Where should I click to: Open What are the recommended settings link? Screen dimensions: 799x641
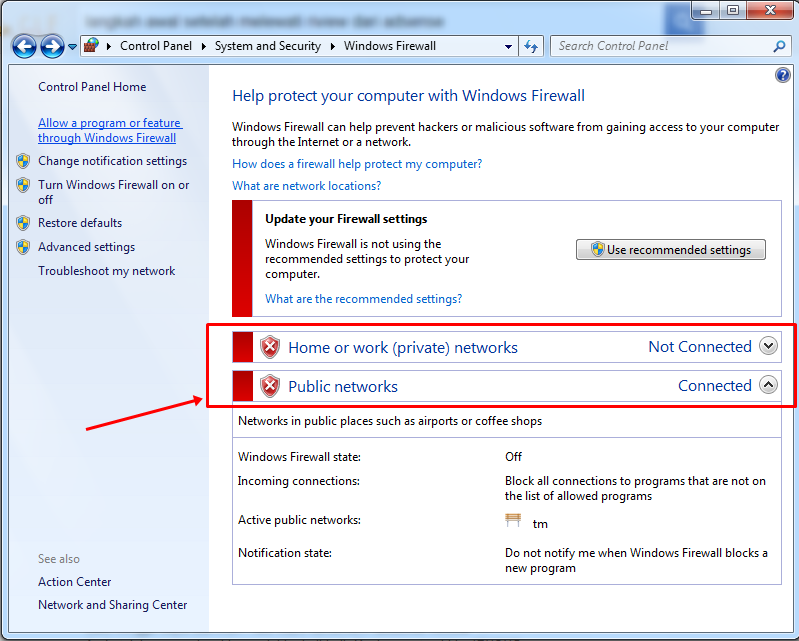point(363,299)
